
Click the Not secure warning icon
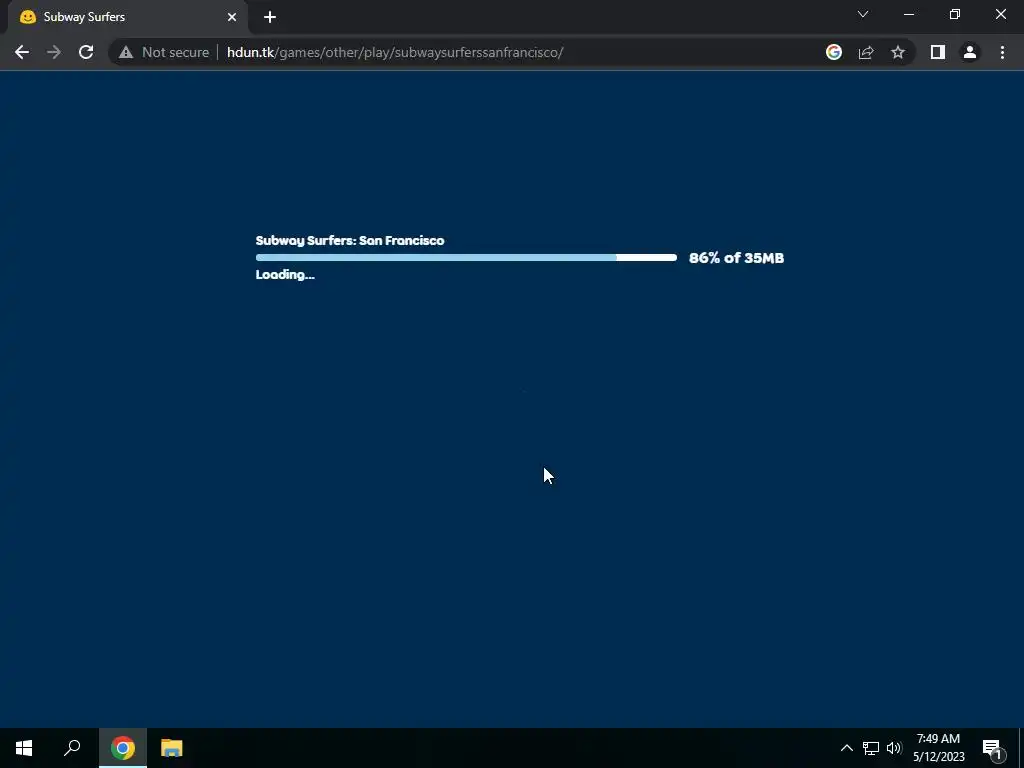click(125, 52)
